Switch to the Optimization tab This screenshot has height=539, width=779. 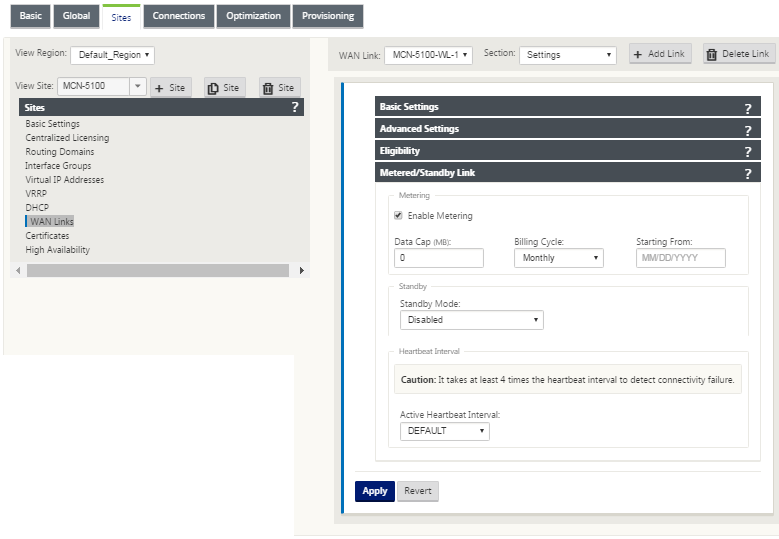coord(253,16)
